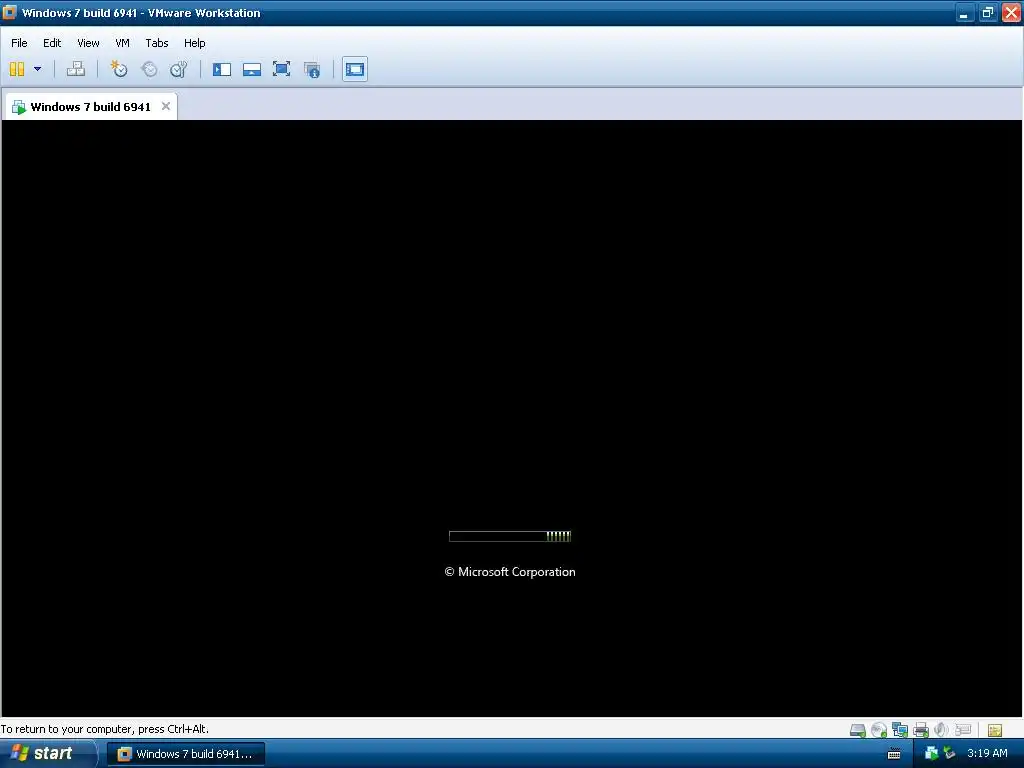Click the VMware Workstation title bar icon
Image resolution: width=1024 pixels, height=768 pixels.
[9, 12]
